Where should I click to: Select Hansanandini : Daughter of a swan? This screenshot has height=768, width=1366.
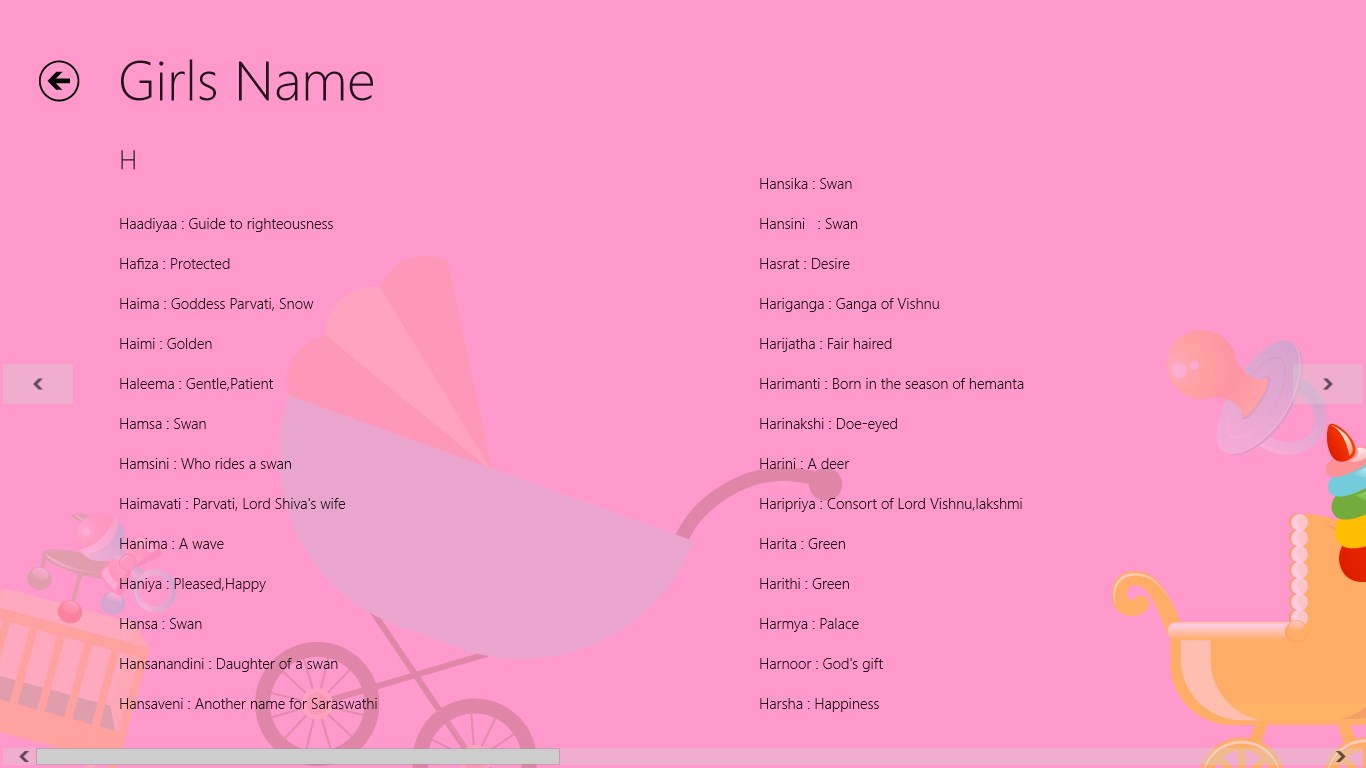tap(228, 664)
